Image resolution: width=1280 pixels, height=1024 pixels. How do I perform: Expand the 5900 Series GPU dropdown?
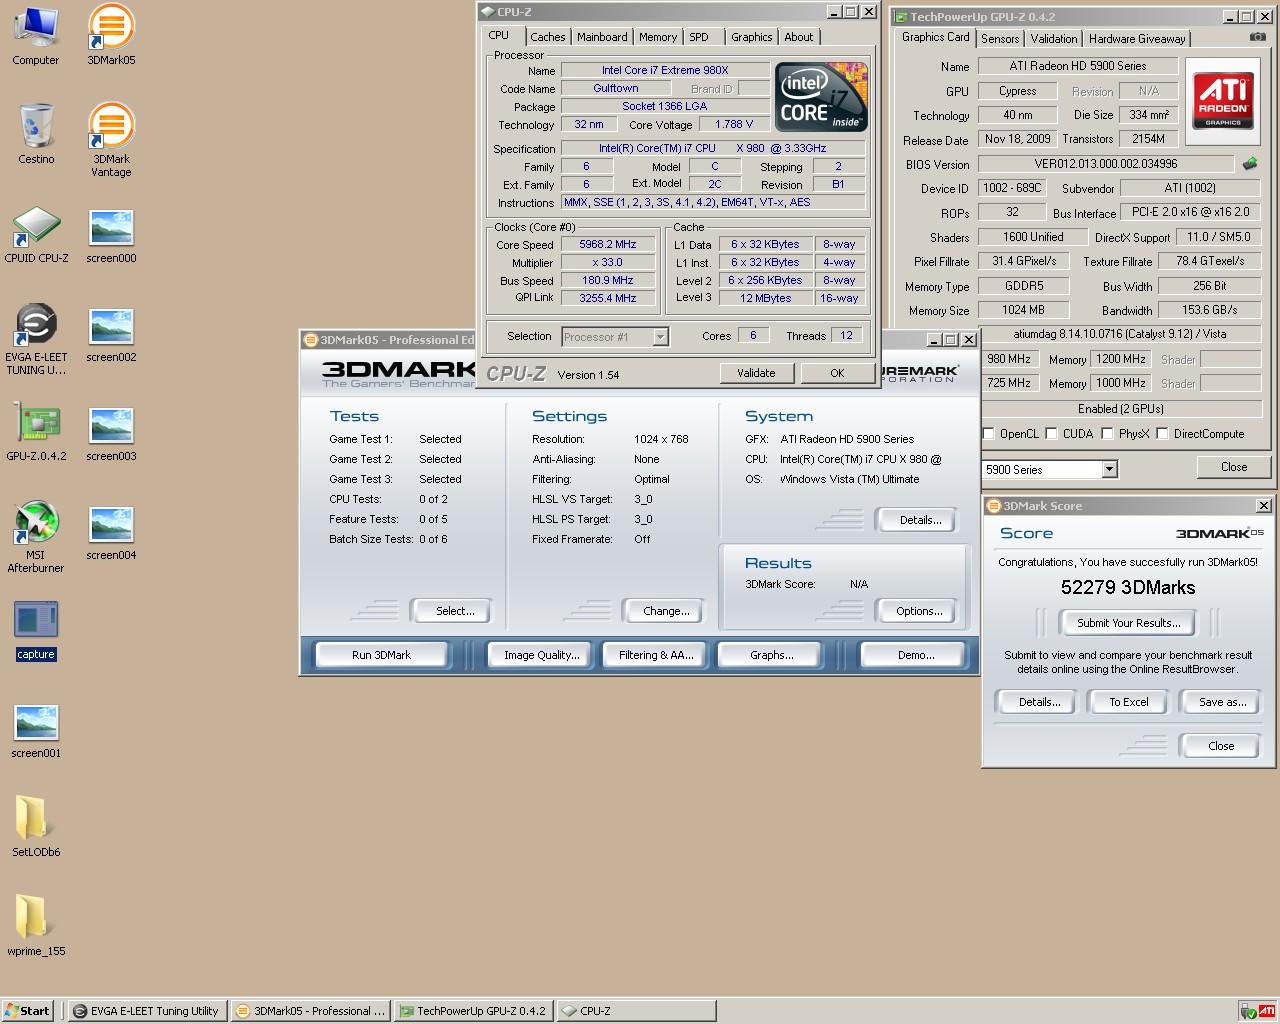(1109, 470)
